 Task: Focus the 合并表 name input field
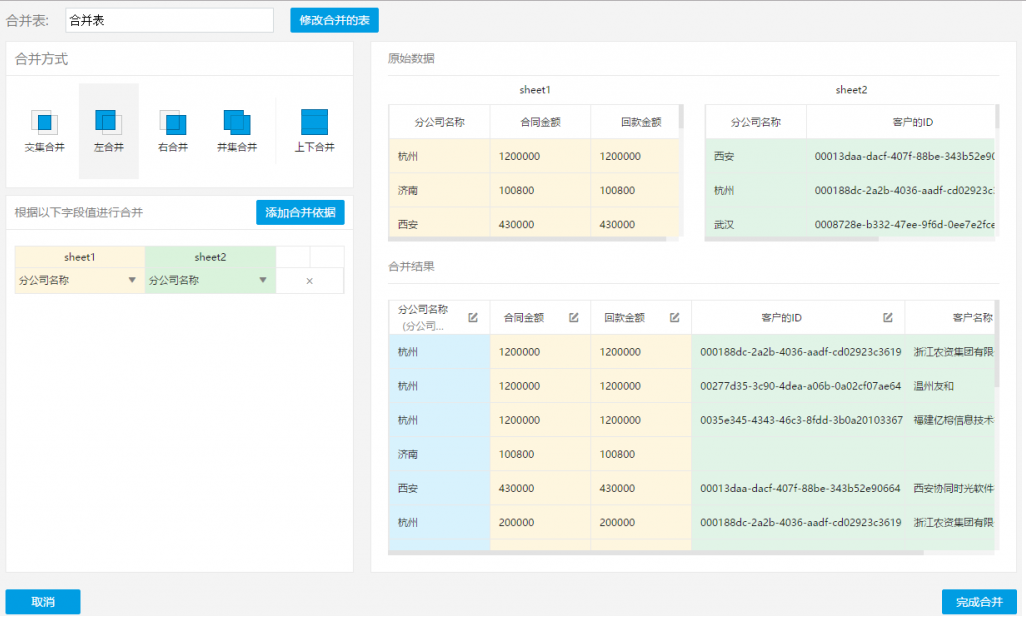click(169, 20)
